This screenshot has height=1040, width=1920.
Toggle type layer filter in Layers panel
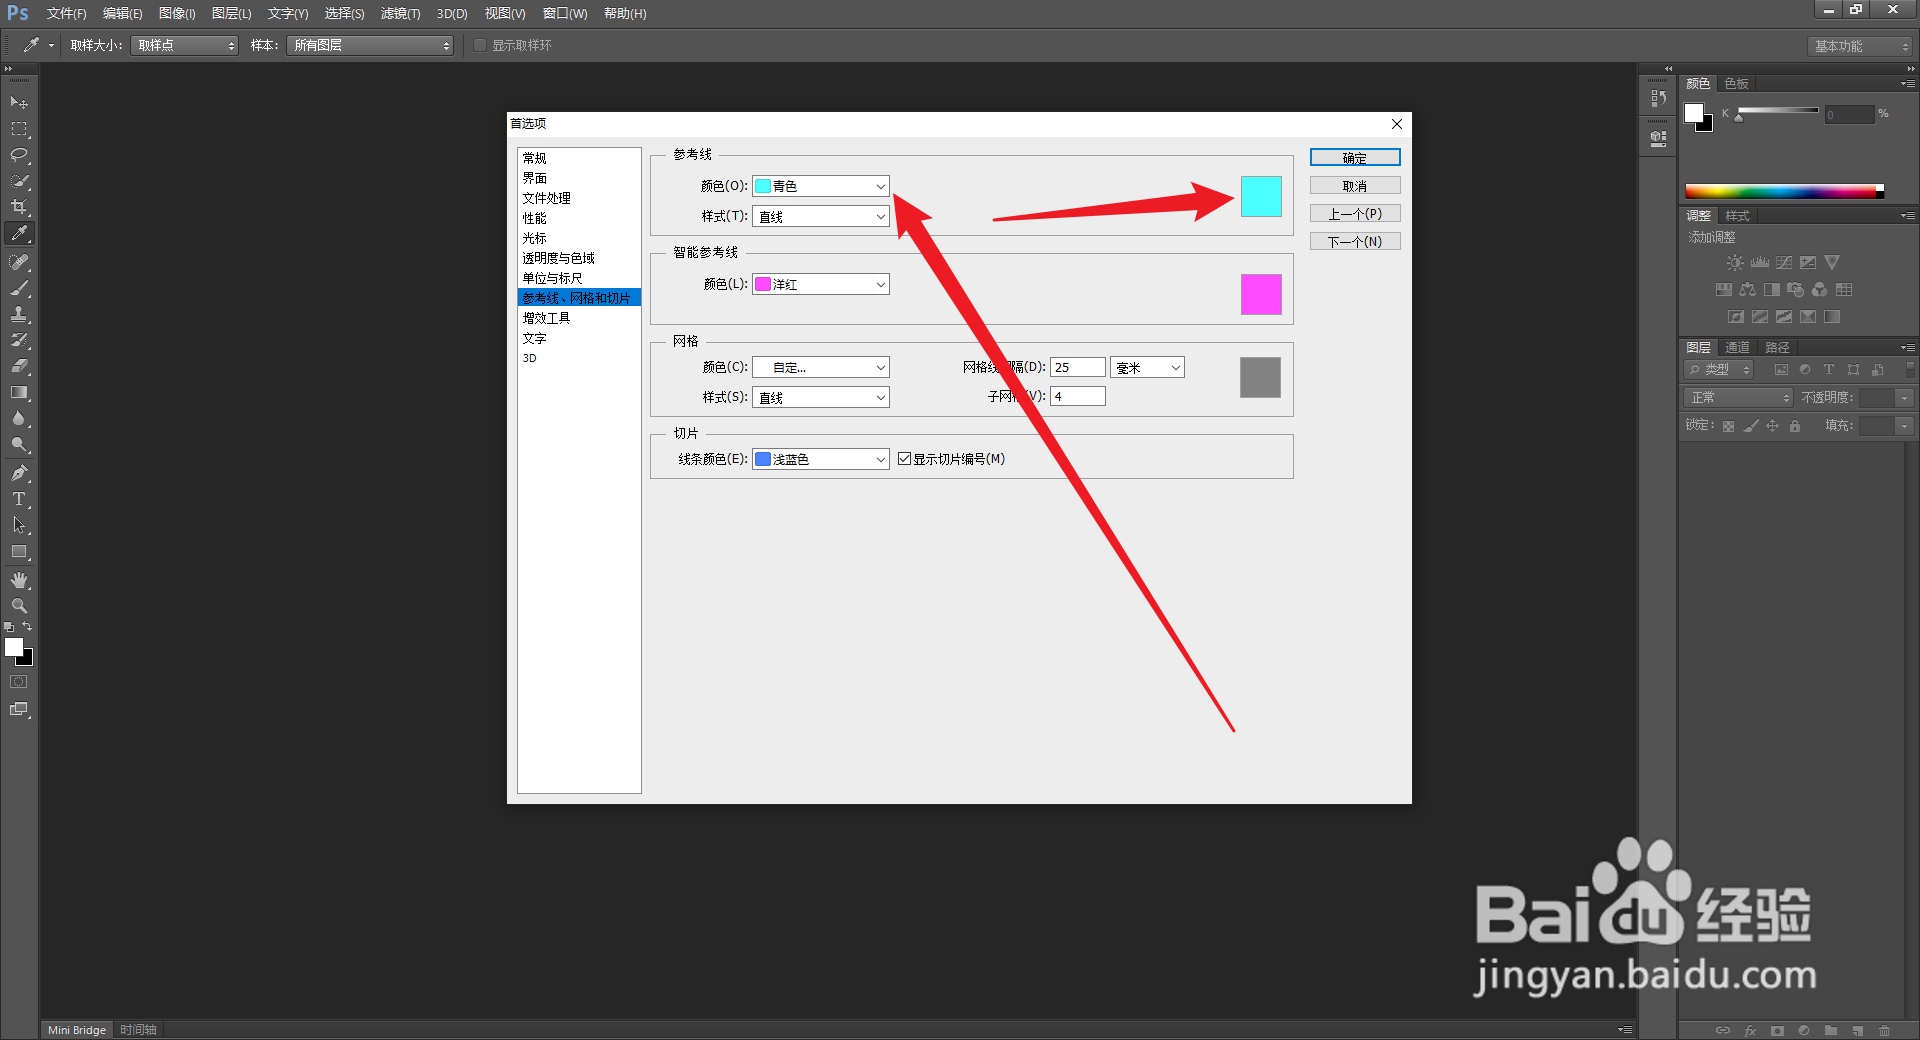[x=1829, y=370]
